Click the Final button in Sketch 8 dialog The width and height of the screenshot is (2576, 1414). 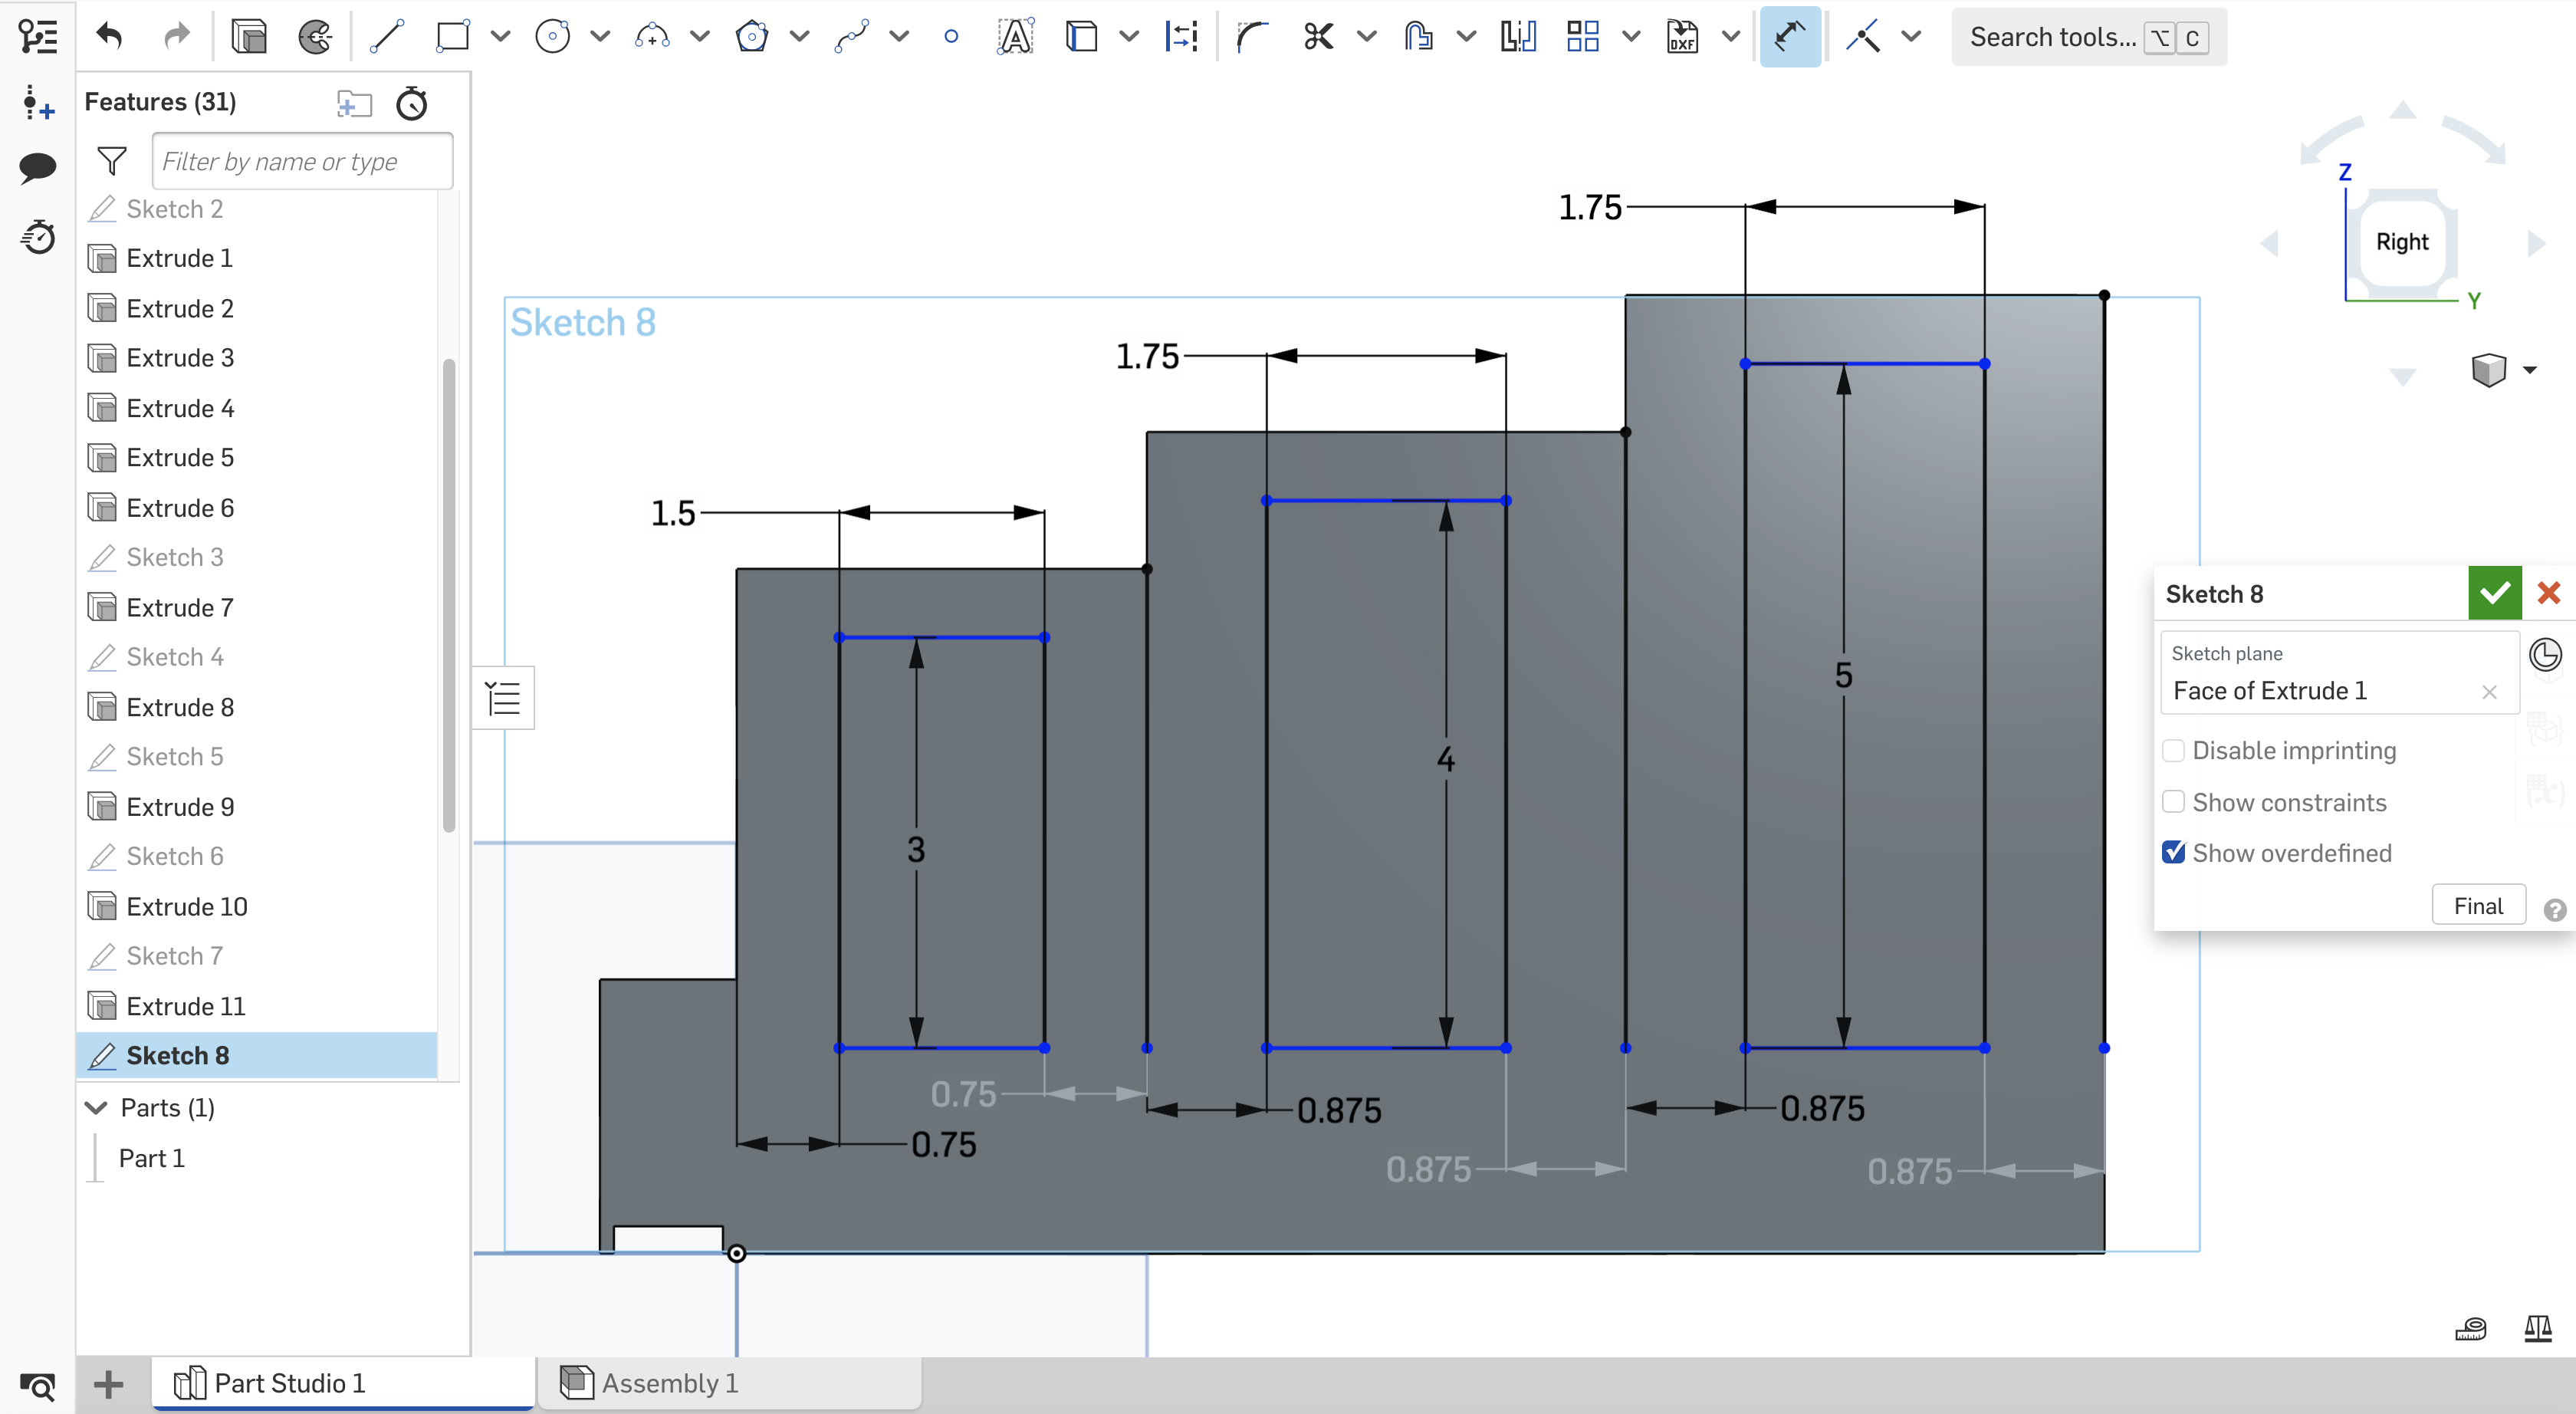click(2478, 904)
